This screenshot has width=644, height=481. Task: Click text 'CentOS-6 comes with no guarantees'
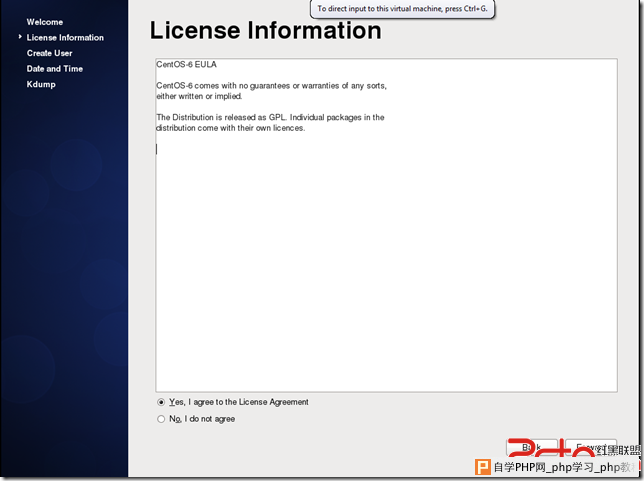click(x=222, y=86)
